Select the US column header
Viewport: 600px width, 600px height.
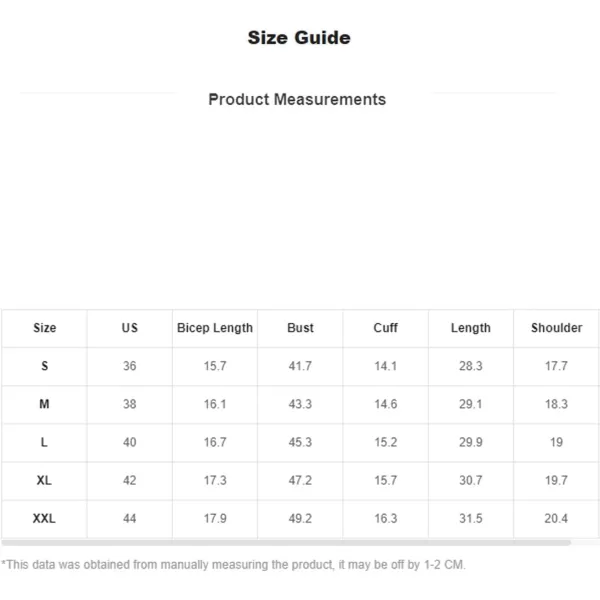pyautogui.click(x=130, y=328)
